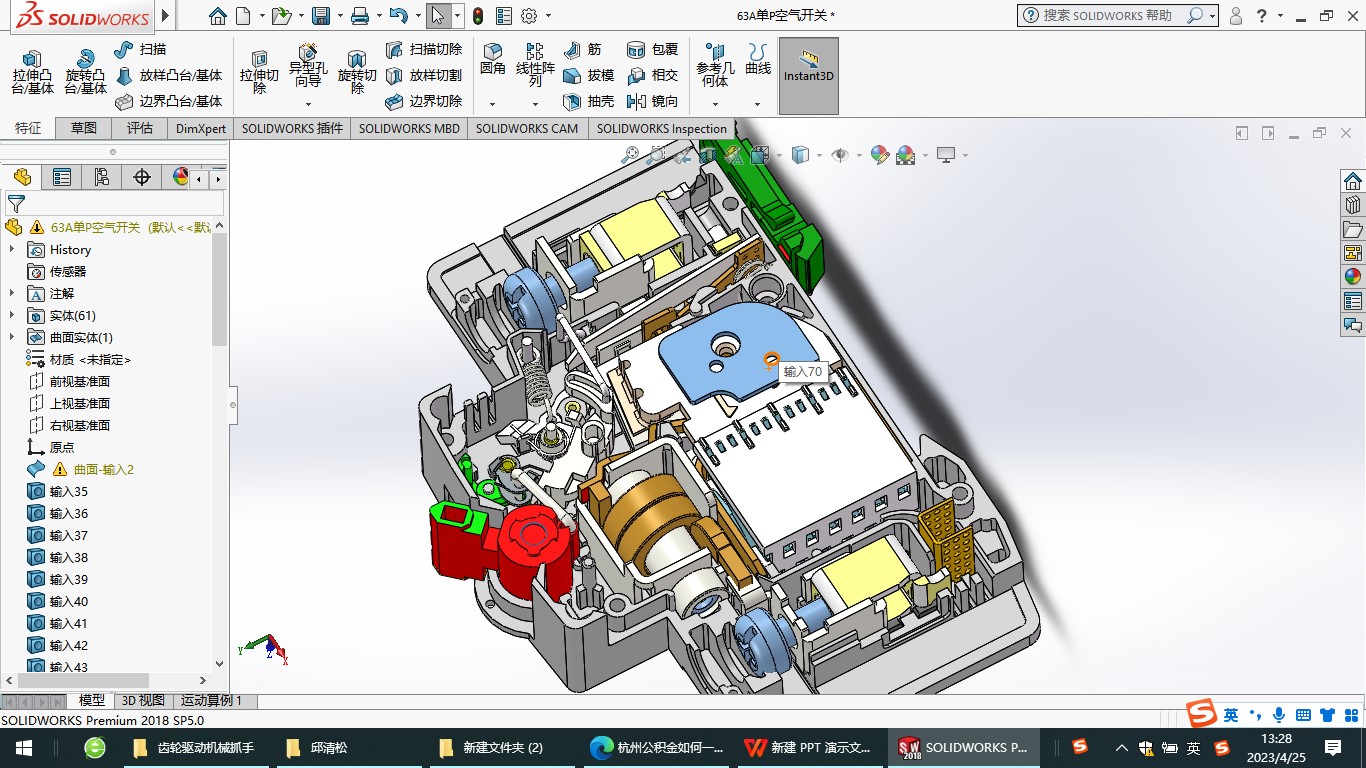The width and height of the screenshot is (1366, 768).
Task: Expand the 线性阵列 linear pattern dropdown arrow
Action: [x=535, y=104]
